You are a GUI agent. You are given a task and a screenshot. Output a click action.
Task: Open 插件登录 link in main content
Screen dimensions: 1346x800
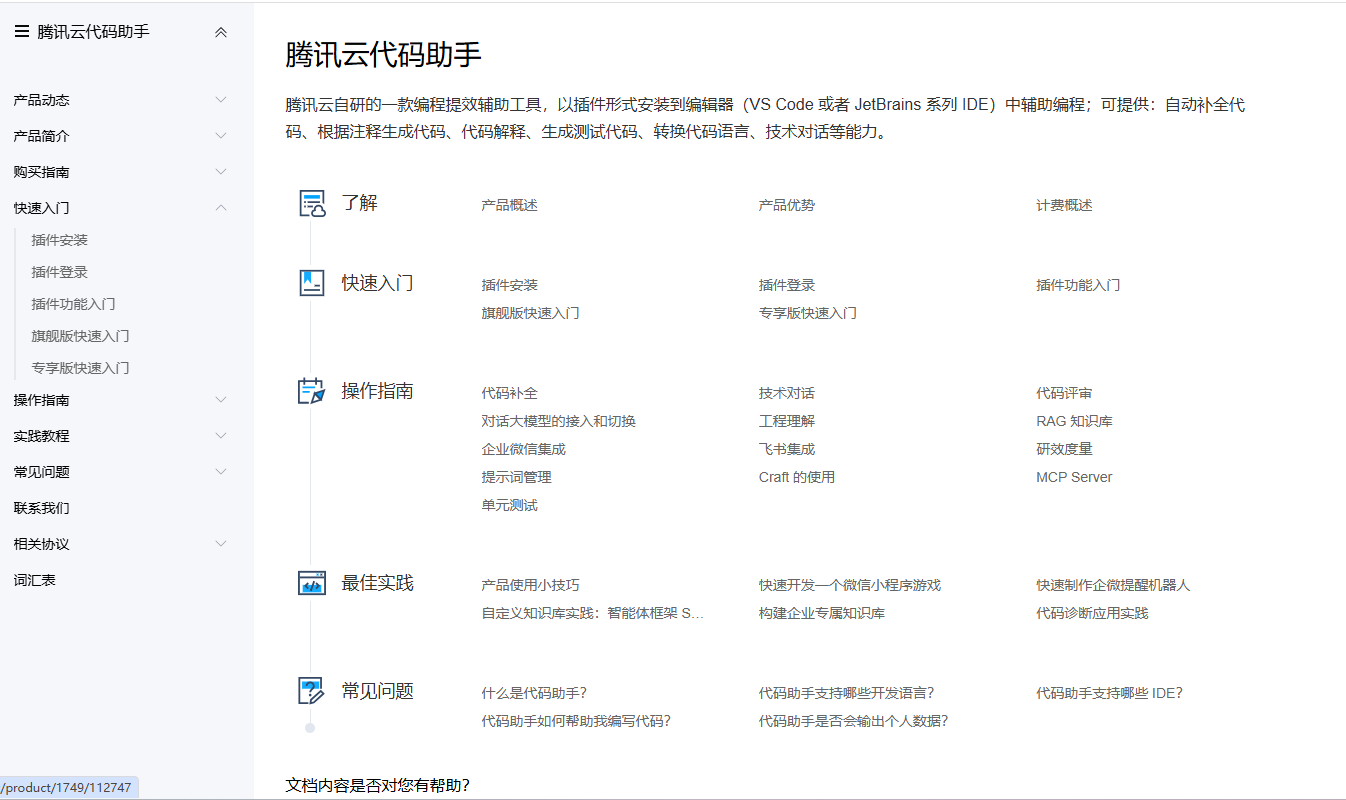pos(787,285)
